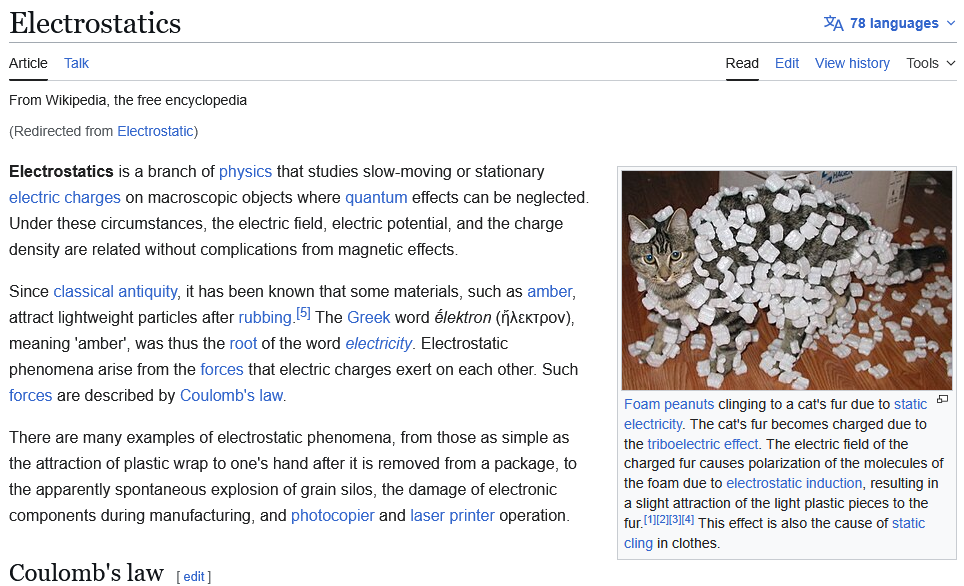Screen dimensions: 964x586
Task: Click the forces link after 'arise from the'
Action: 222,370
